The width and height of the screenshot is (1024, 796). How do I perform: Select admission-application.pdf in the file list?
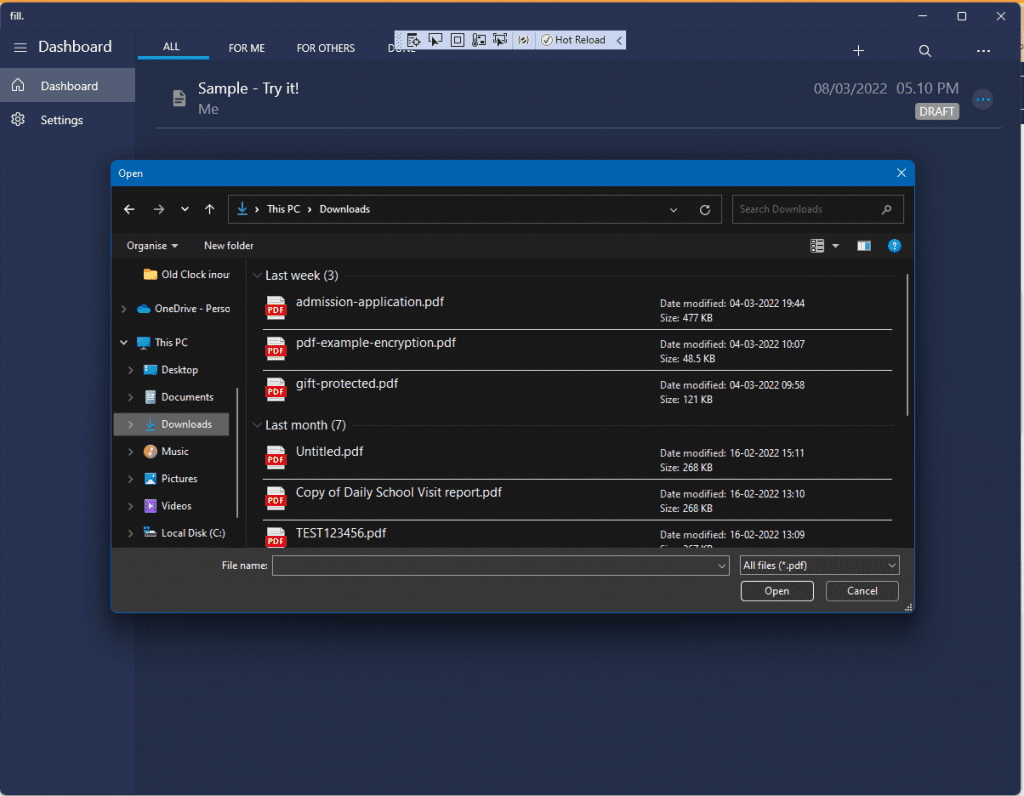(x=370, y=302)
